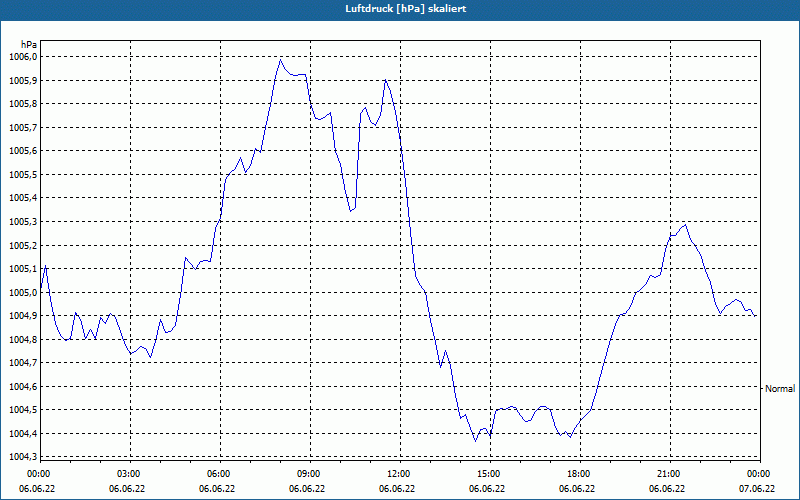Select the 1005,9 axis value
Screen dimensions: 800x500
[x=23, y=81]
